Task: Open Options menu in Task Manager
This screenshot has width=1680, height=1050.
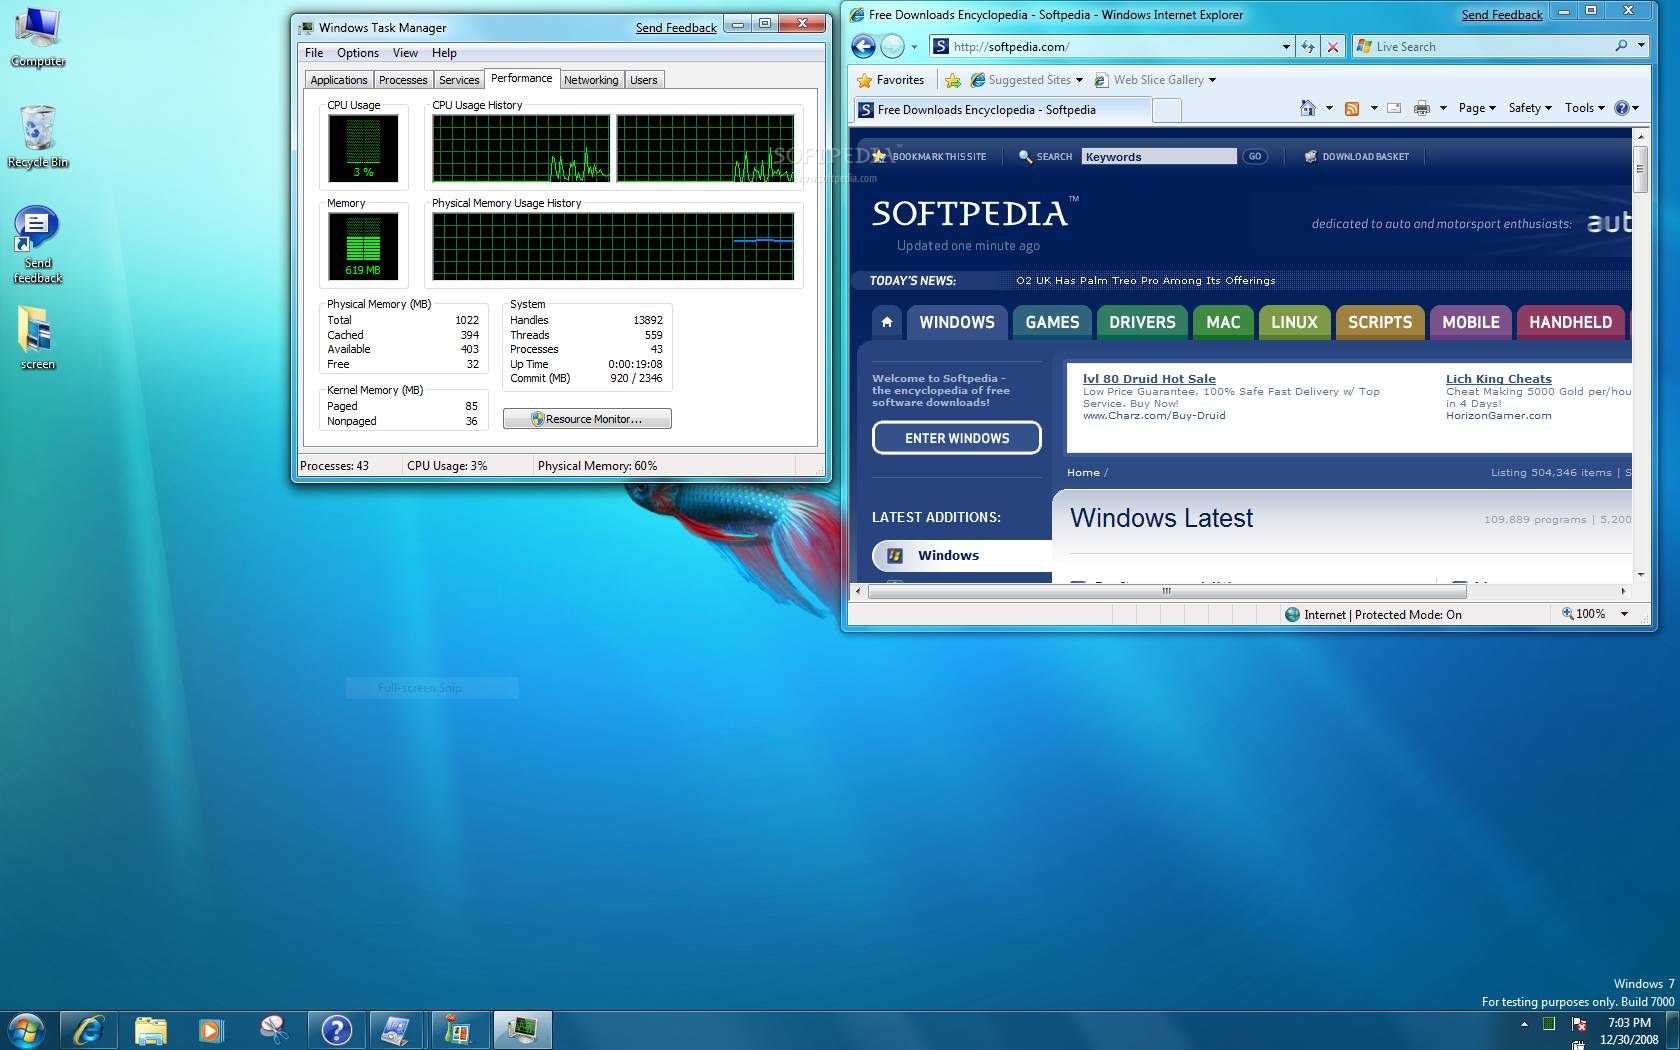Action: pyautogui.click(x=357, y=53)
